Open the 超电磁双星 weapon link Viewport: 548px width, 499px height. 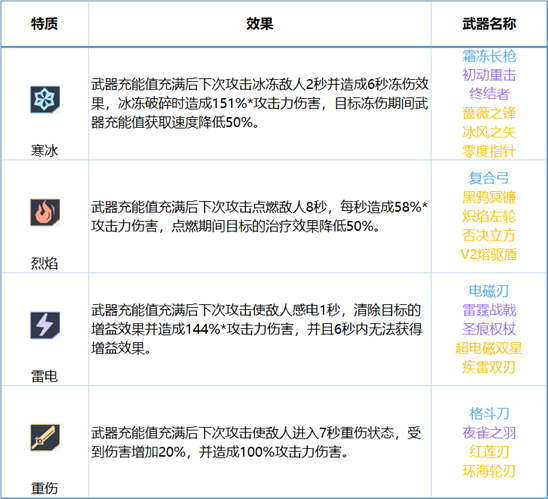click(489, 348)
